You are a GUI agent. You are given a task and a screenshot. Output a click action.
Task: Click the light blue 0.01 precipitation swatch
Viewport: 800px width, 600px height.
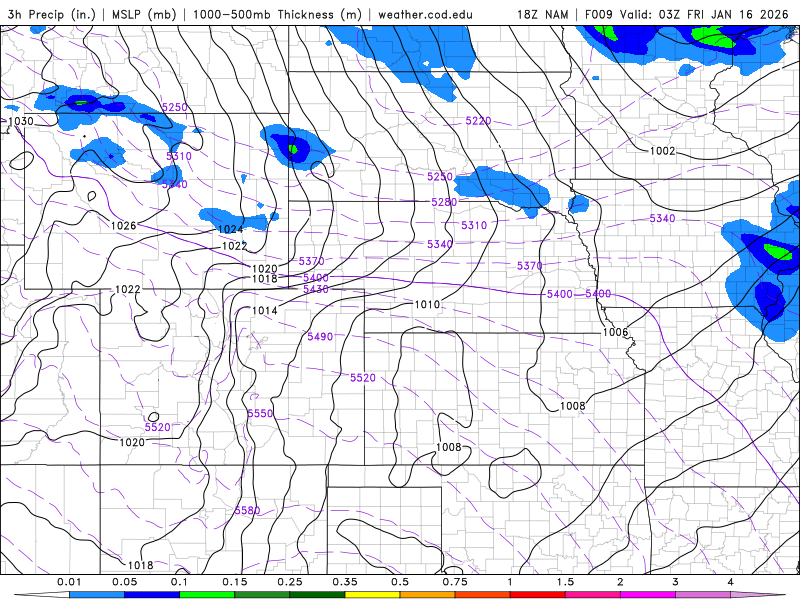pos(97,595)
